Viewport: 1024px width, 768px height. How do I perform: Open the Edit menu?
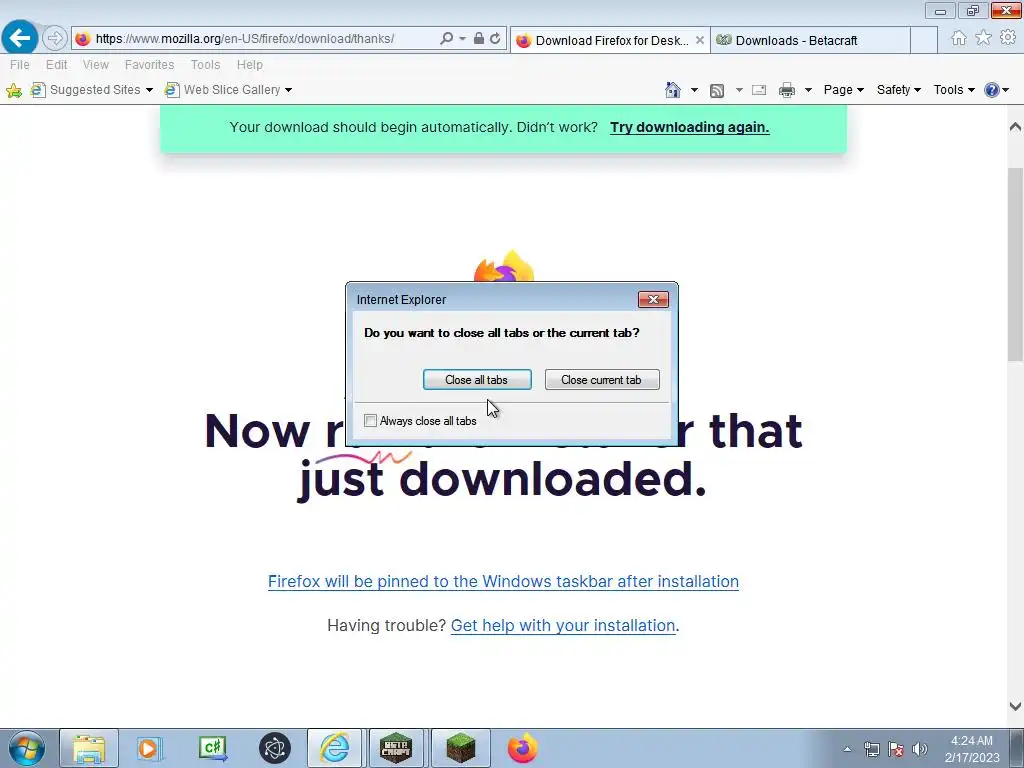[56, 65]
